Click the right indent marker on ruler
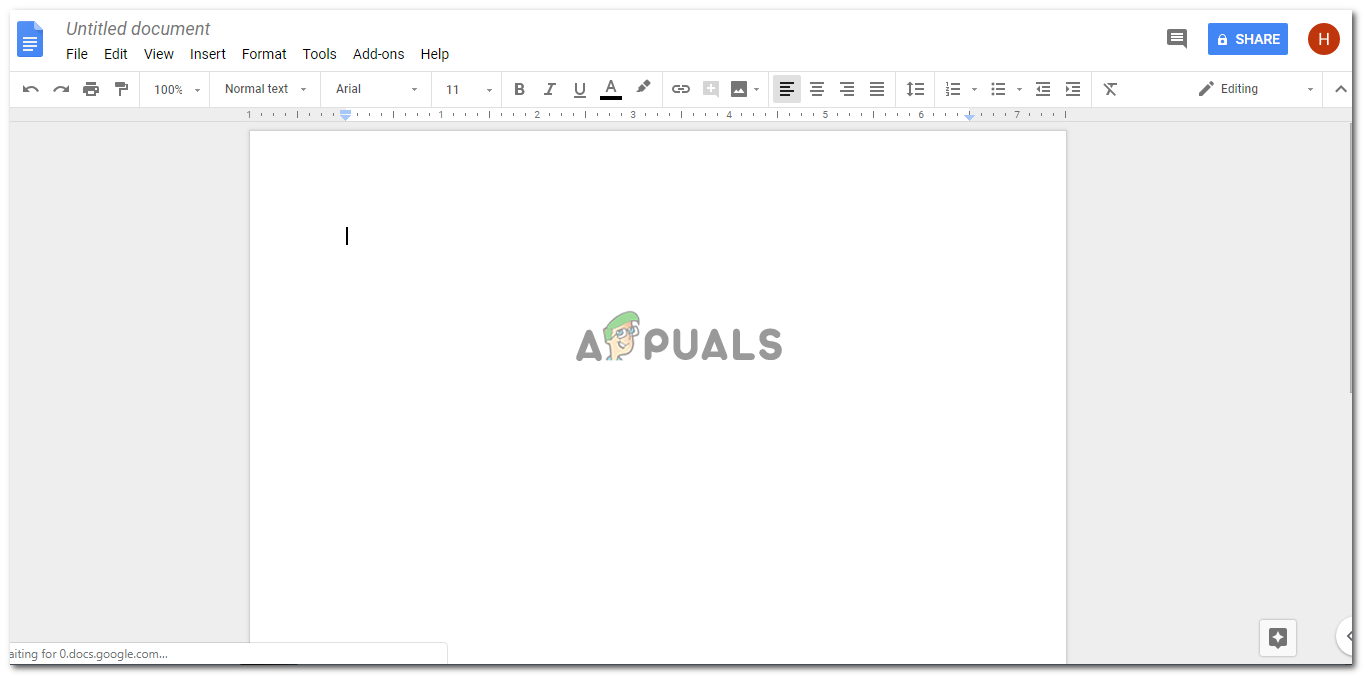1363x676 pixels. (969, 116)
